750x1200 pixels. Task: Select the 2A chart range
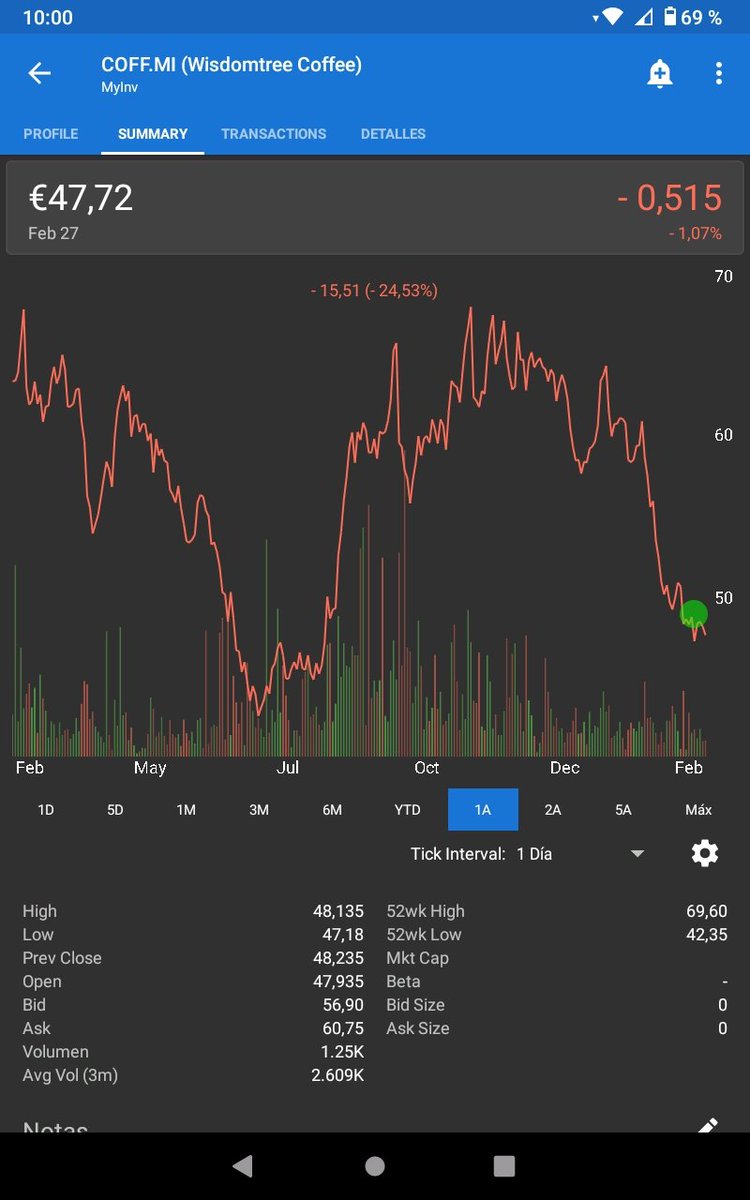point(553,810)
